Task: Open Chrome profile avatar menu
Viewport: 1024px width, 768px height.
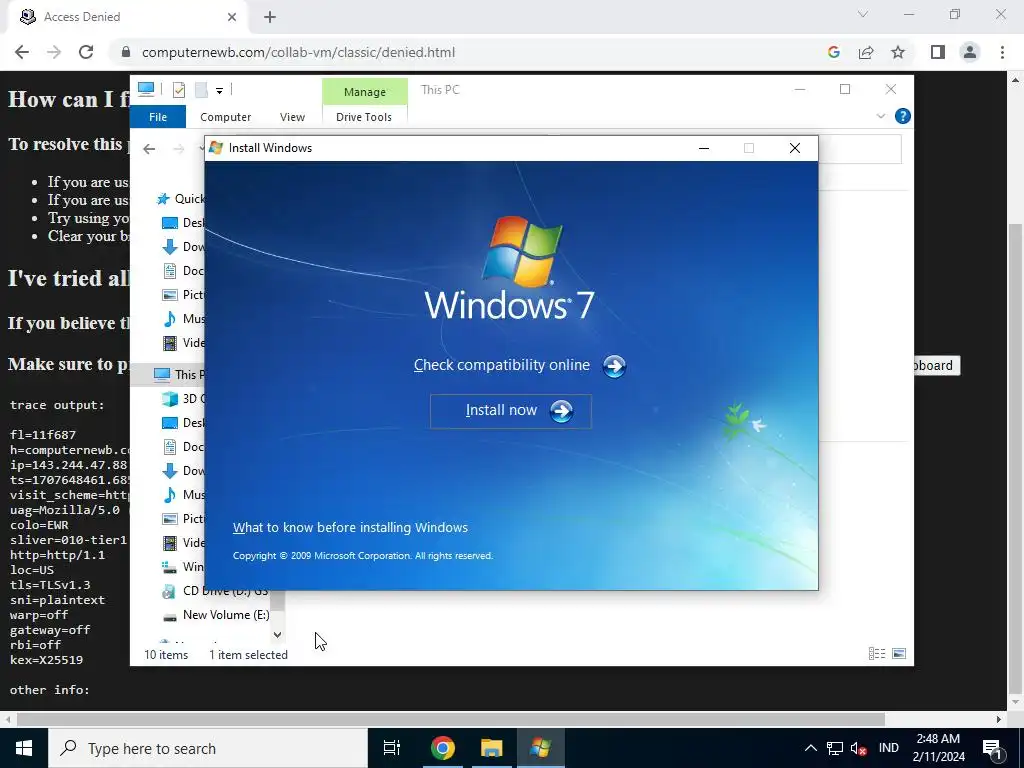Action: click(x=970, y=52)
